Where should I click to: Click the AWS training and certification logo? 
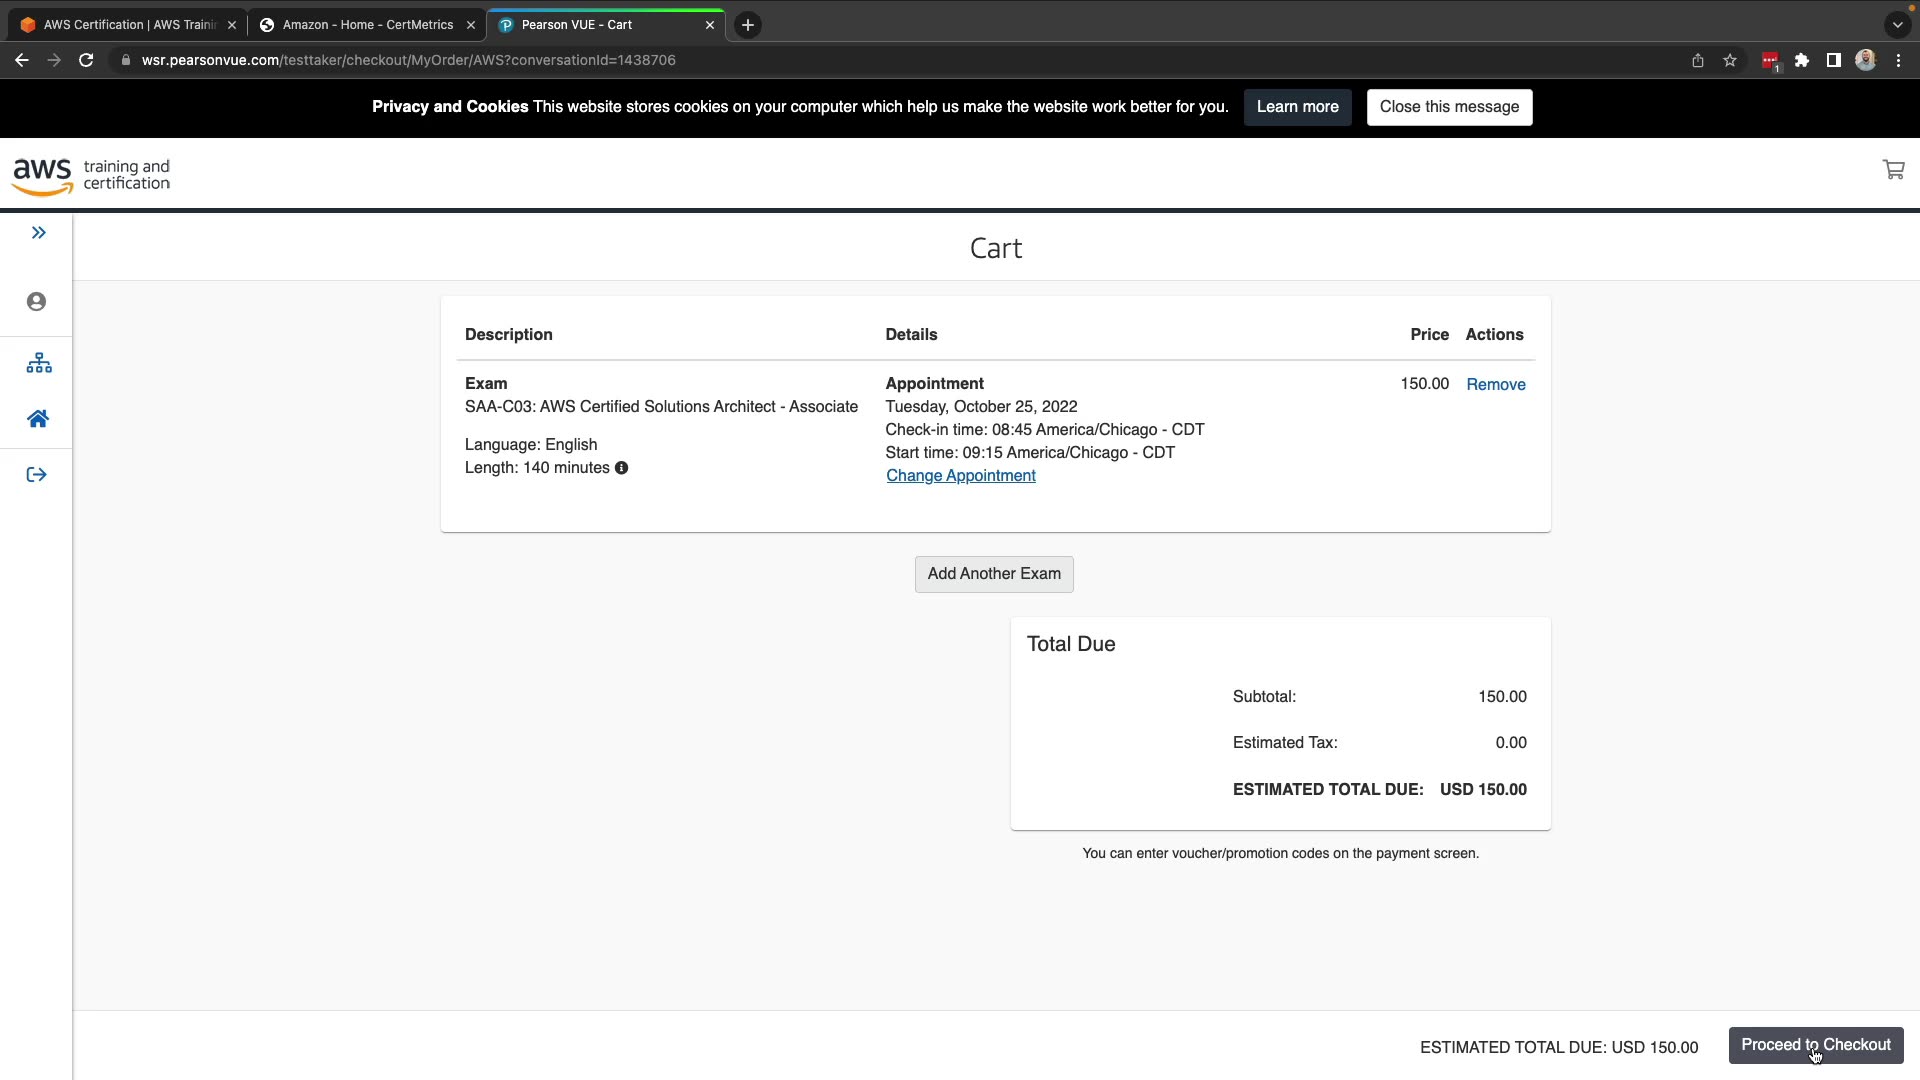click(x=91, y=175)
